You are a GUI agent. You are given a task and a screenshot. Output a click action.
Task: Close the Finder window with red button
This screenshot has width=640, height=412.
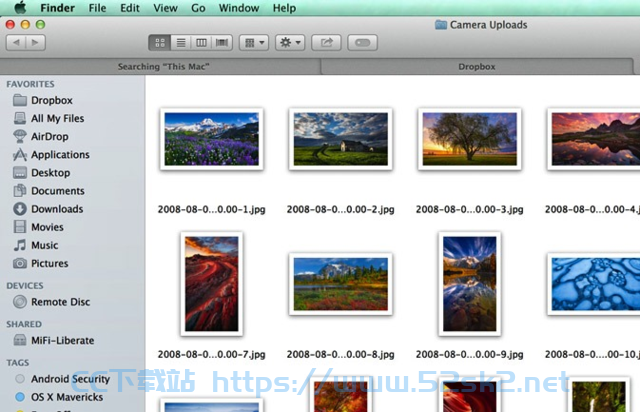click(10, 24)
